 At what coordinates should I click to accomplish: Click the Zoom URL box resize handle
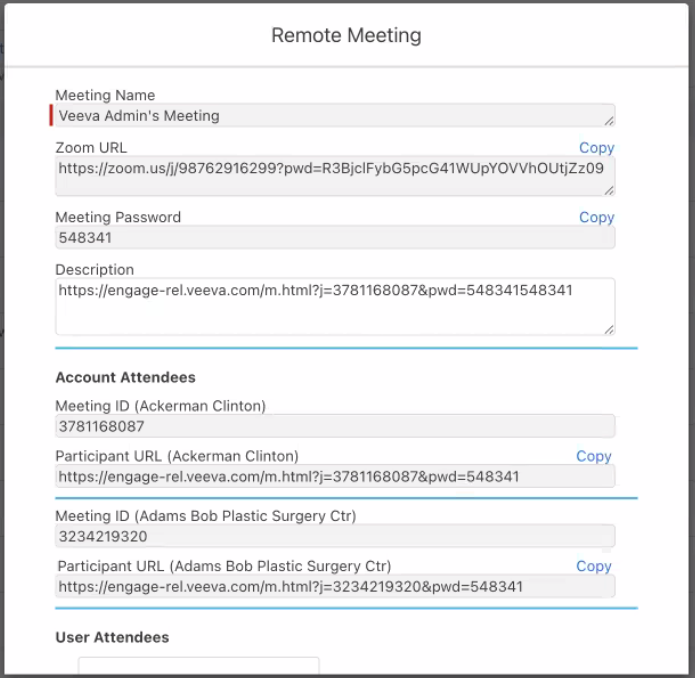[x=609, y=190]
